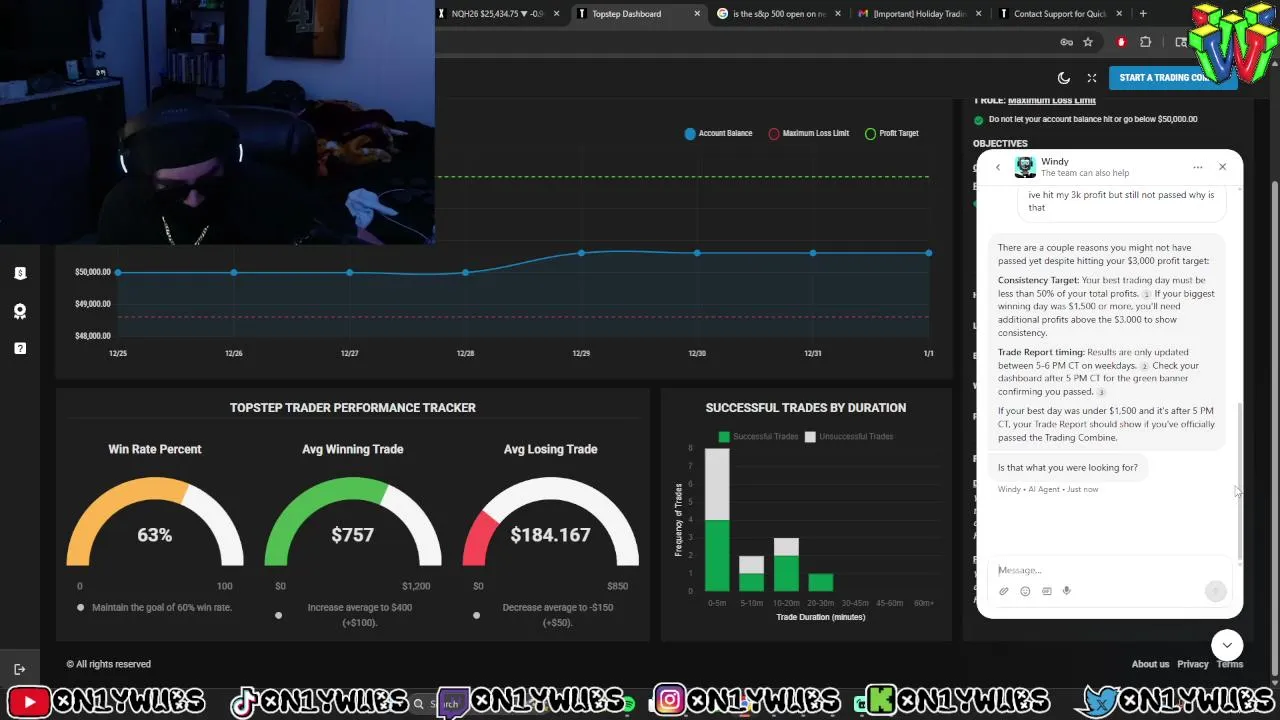Viewport: 1280px width, 720px height.
Task: Click the 'Successful Trades by Duration' heading
Action: [806, 408]
